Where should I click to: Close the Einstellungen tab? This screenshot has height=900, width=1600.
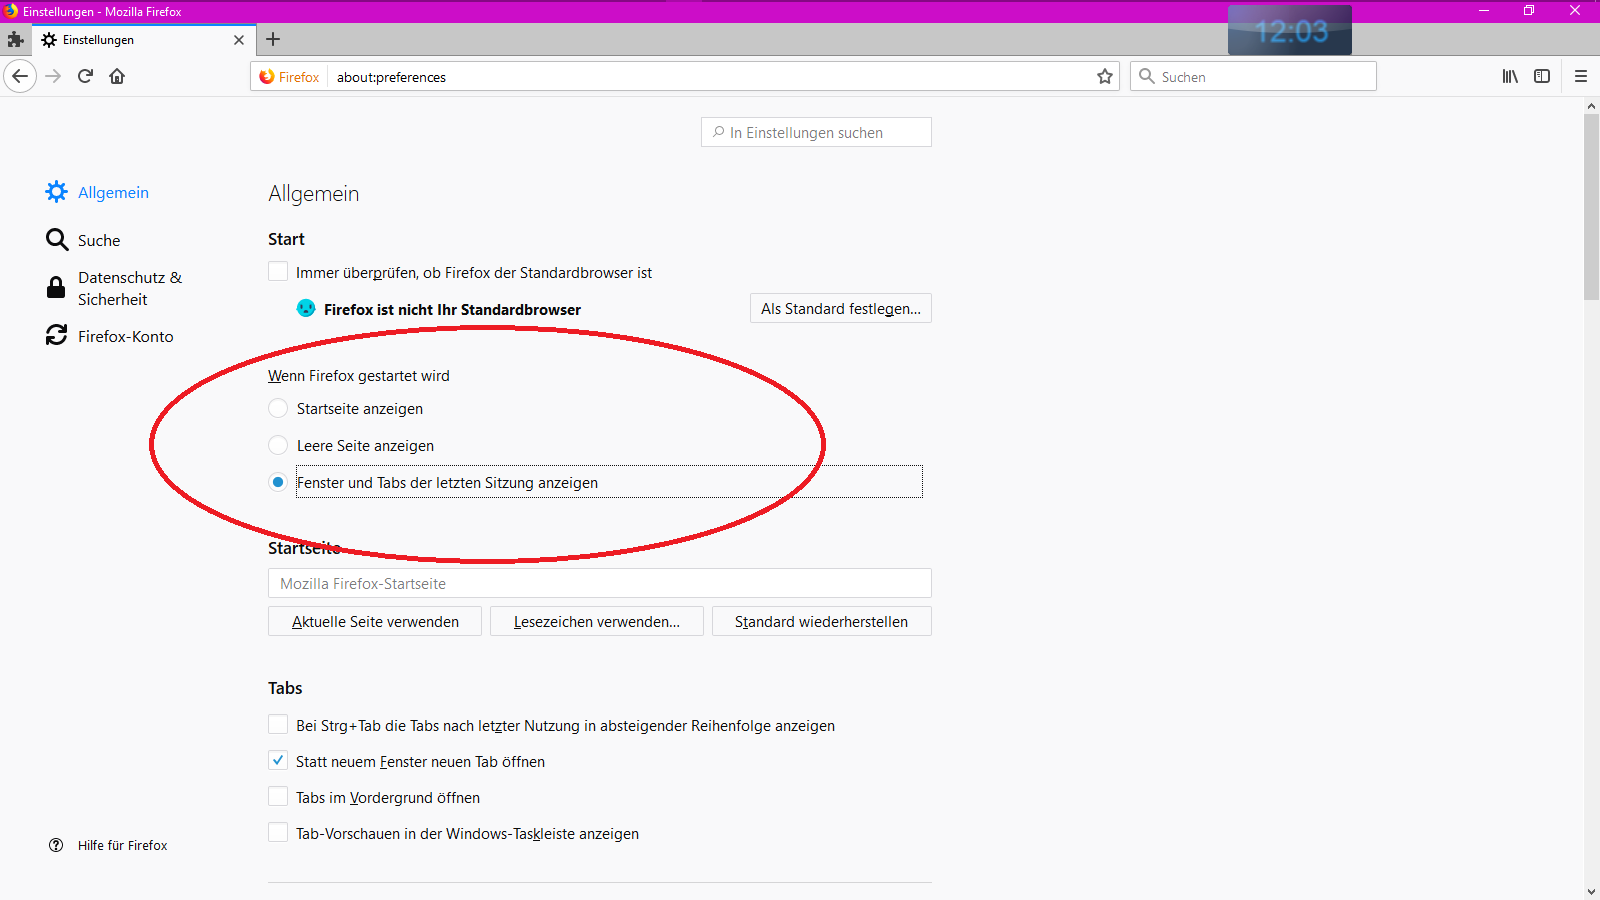pos(239,40)
